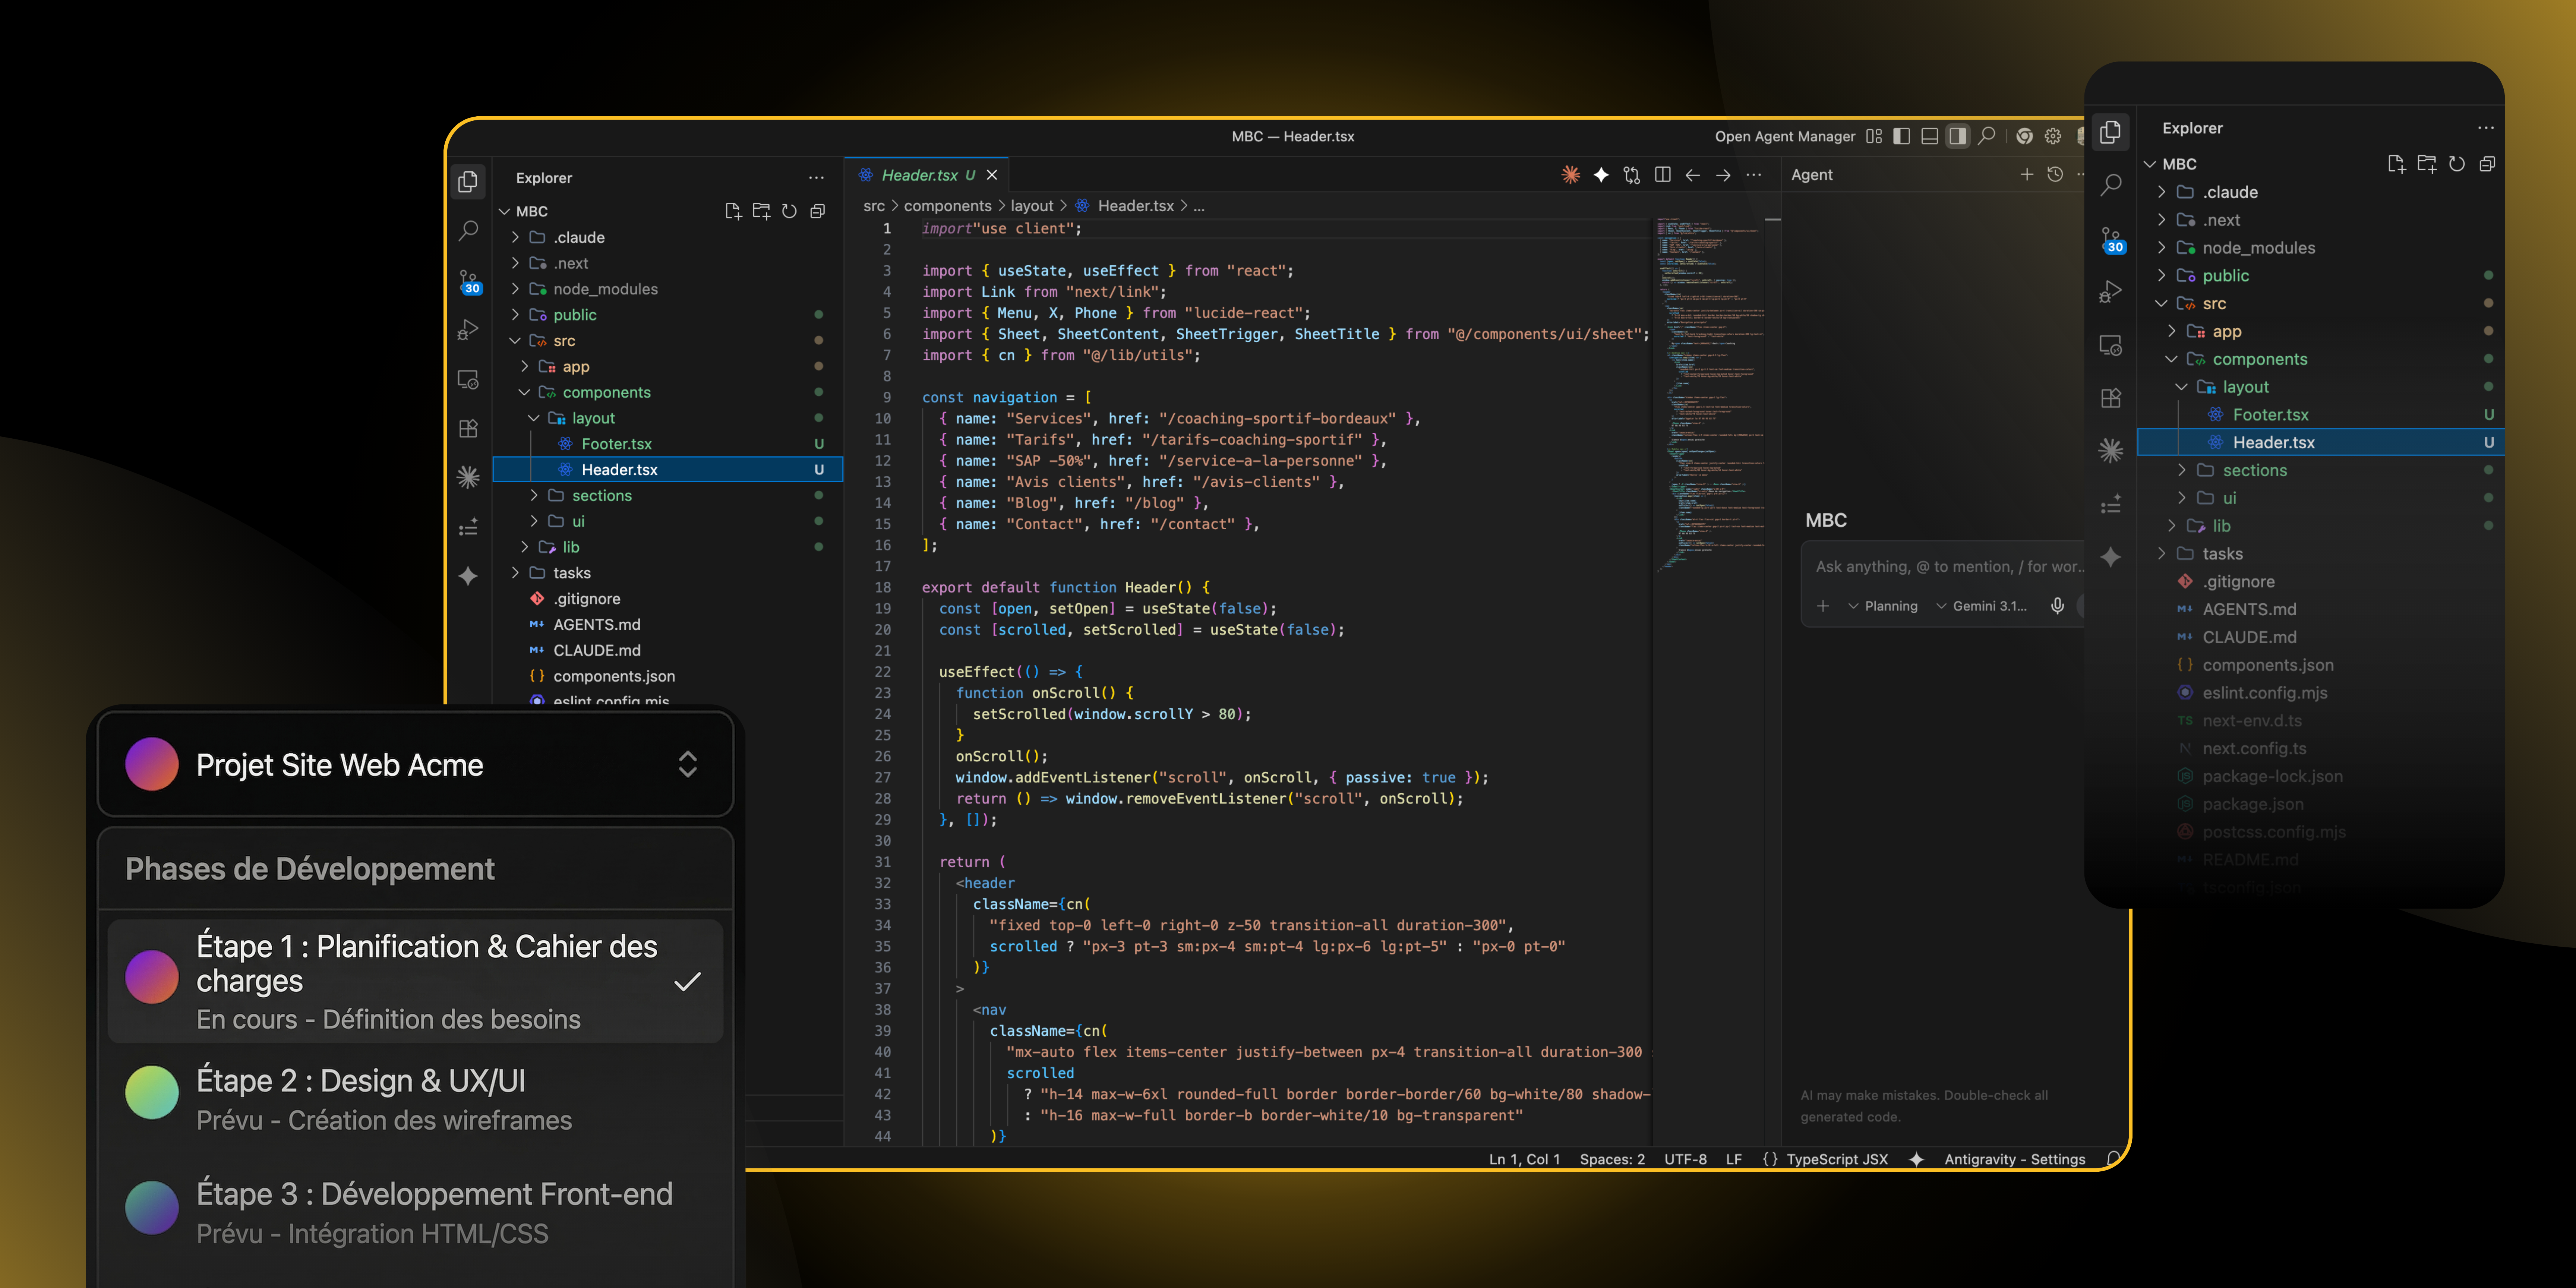Click the New File icon in Explorer
2576x1288 pixels.
pos(733,211)
